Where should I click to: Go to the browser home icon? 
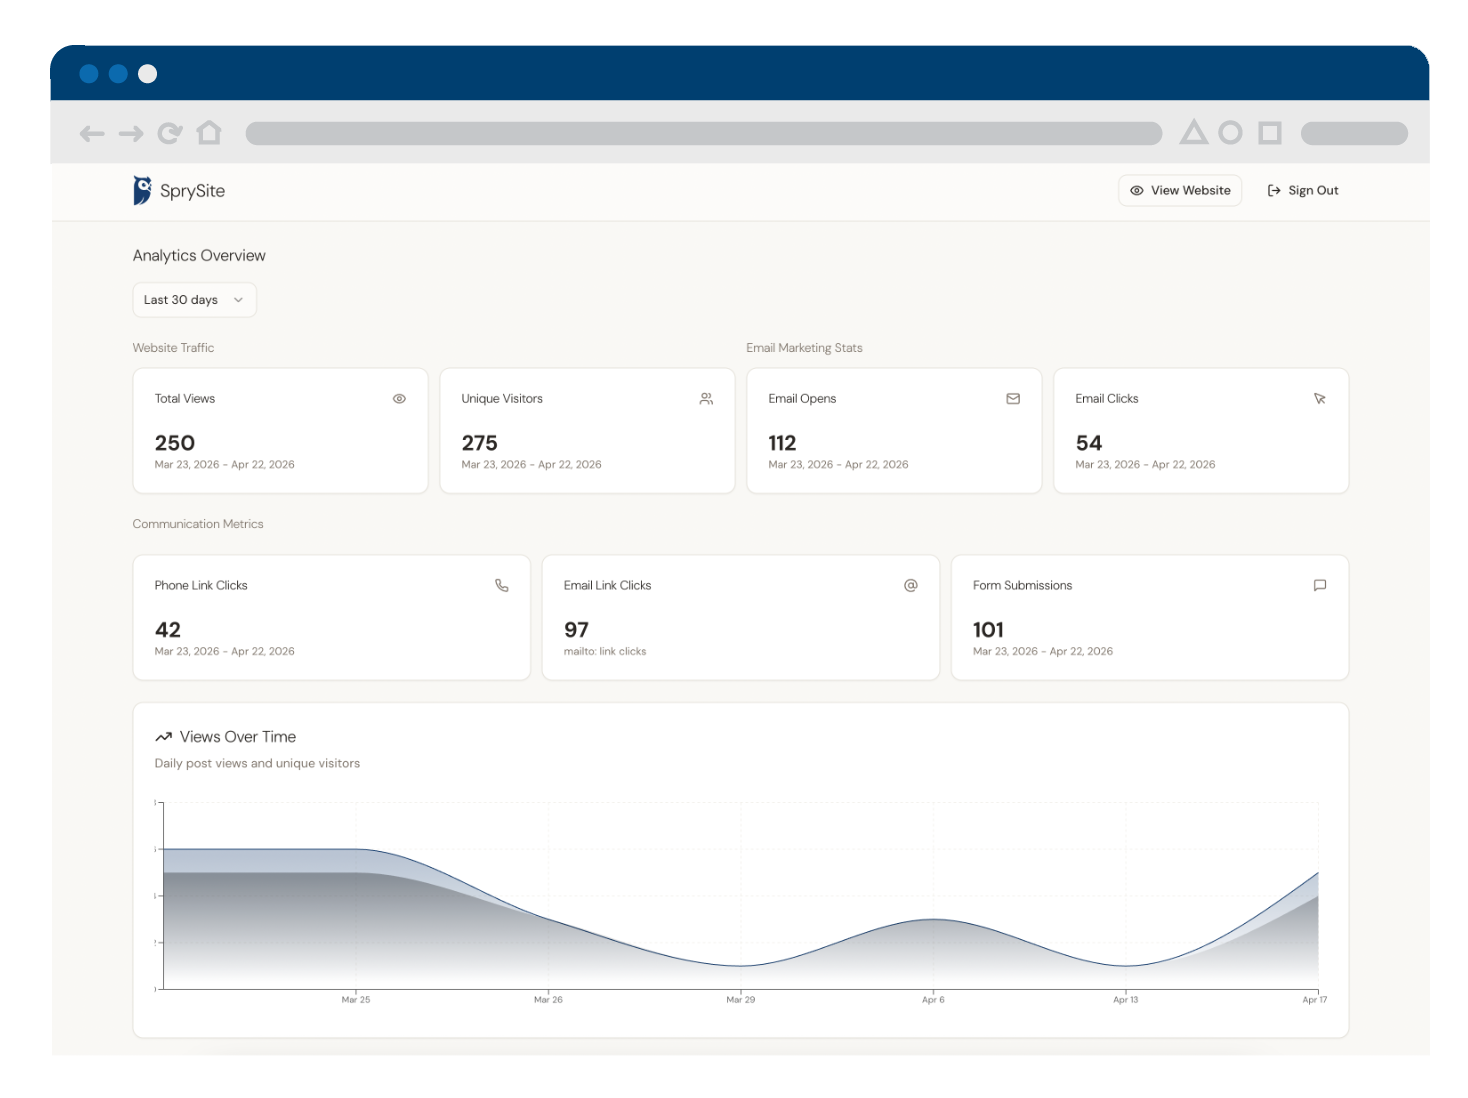(x=209, y=133)
